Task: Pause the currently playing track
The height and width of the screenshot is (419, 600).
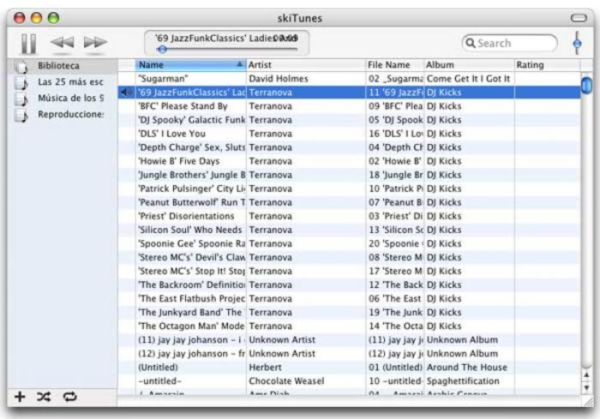Action: tap(29, 43)
